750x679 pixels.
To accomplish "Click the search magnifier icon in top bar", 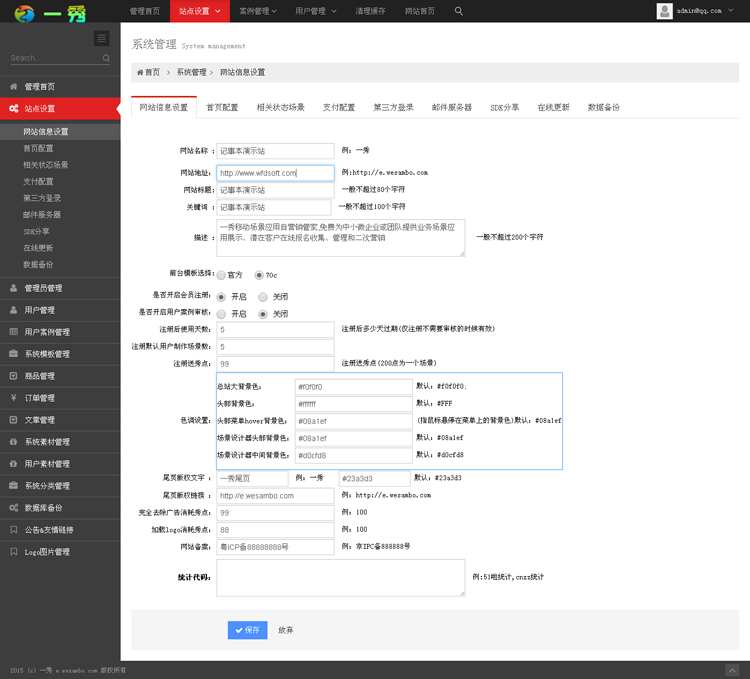I will point(458,11).
